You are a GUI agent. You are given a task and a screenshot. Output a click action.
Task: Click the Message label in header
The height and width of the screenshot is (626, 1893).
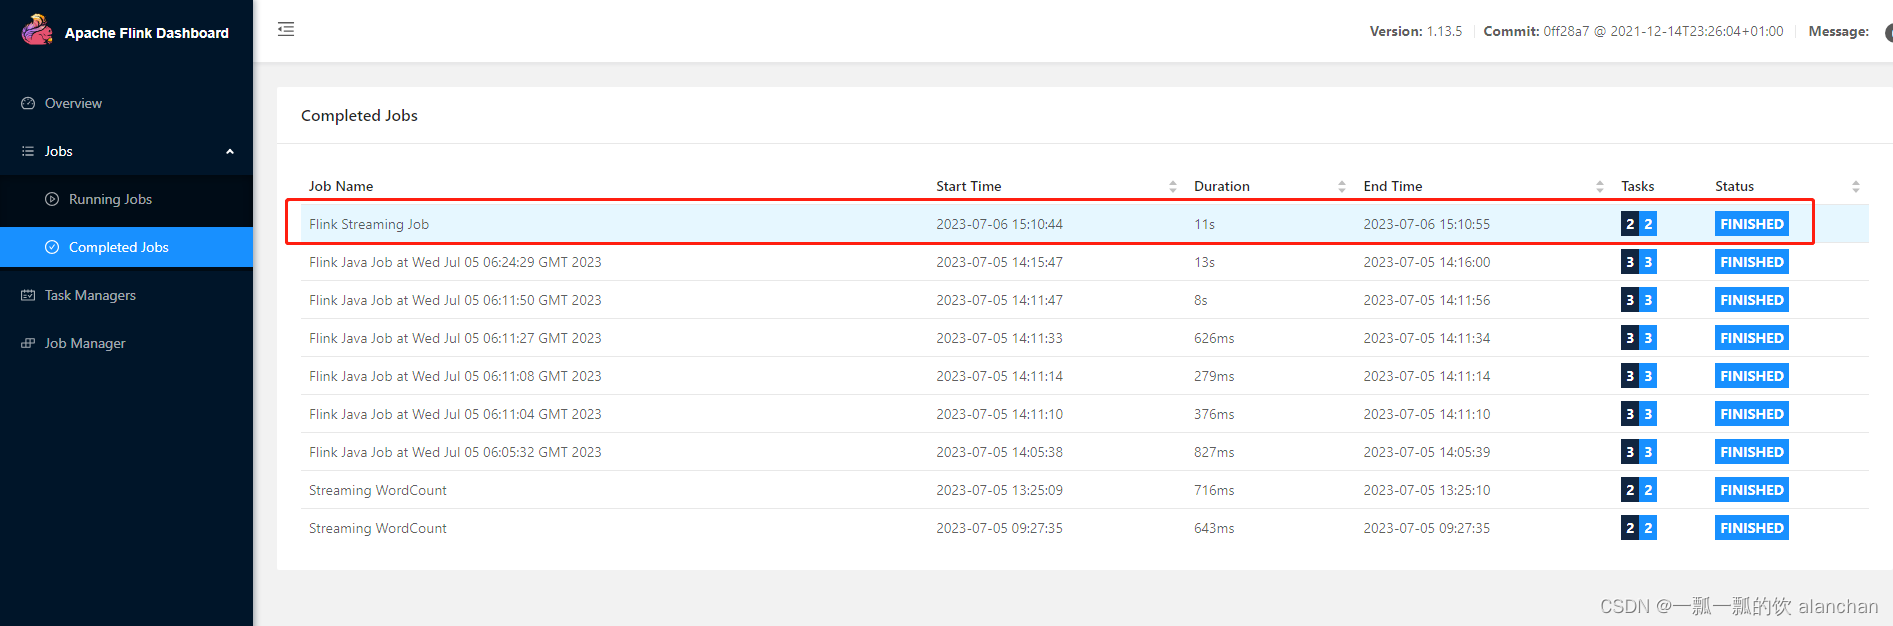point(1838,31)
